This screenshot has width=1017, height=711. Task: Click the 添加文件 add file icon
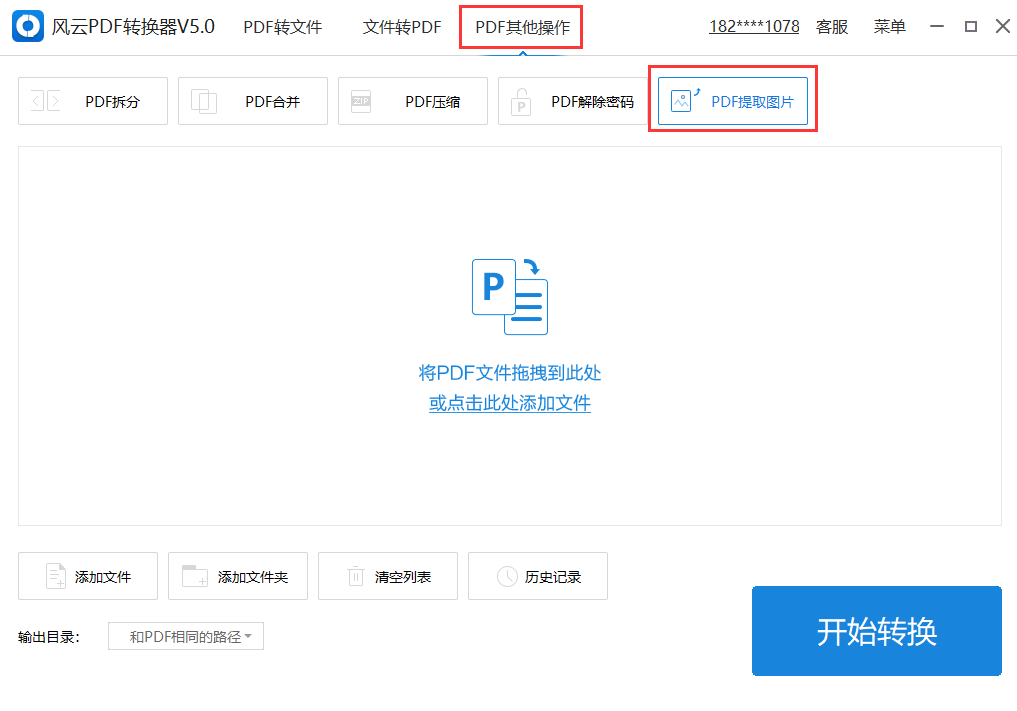55,576
